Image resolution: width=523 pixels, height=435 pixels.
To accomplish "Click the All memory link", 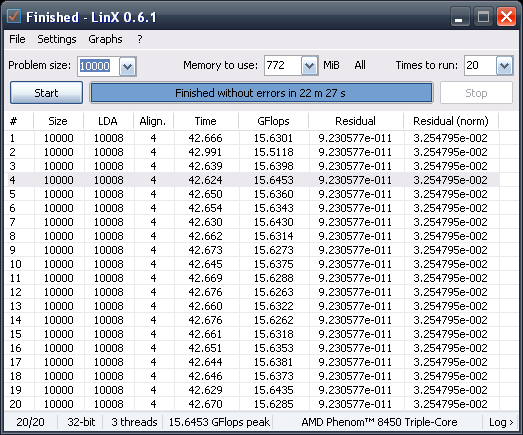I will tap(360, 65).
